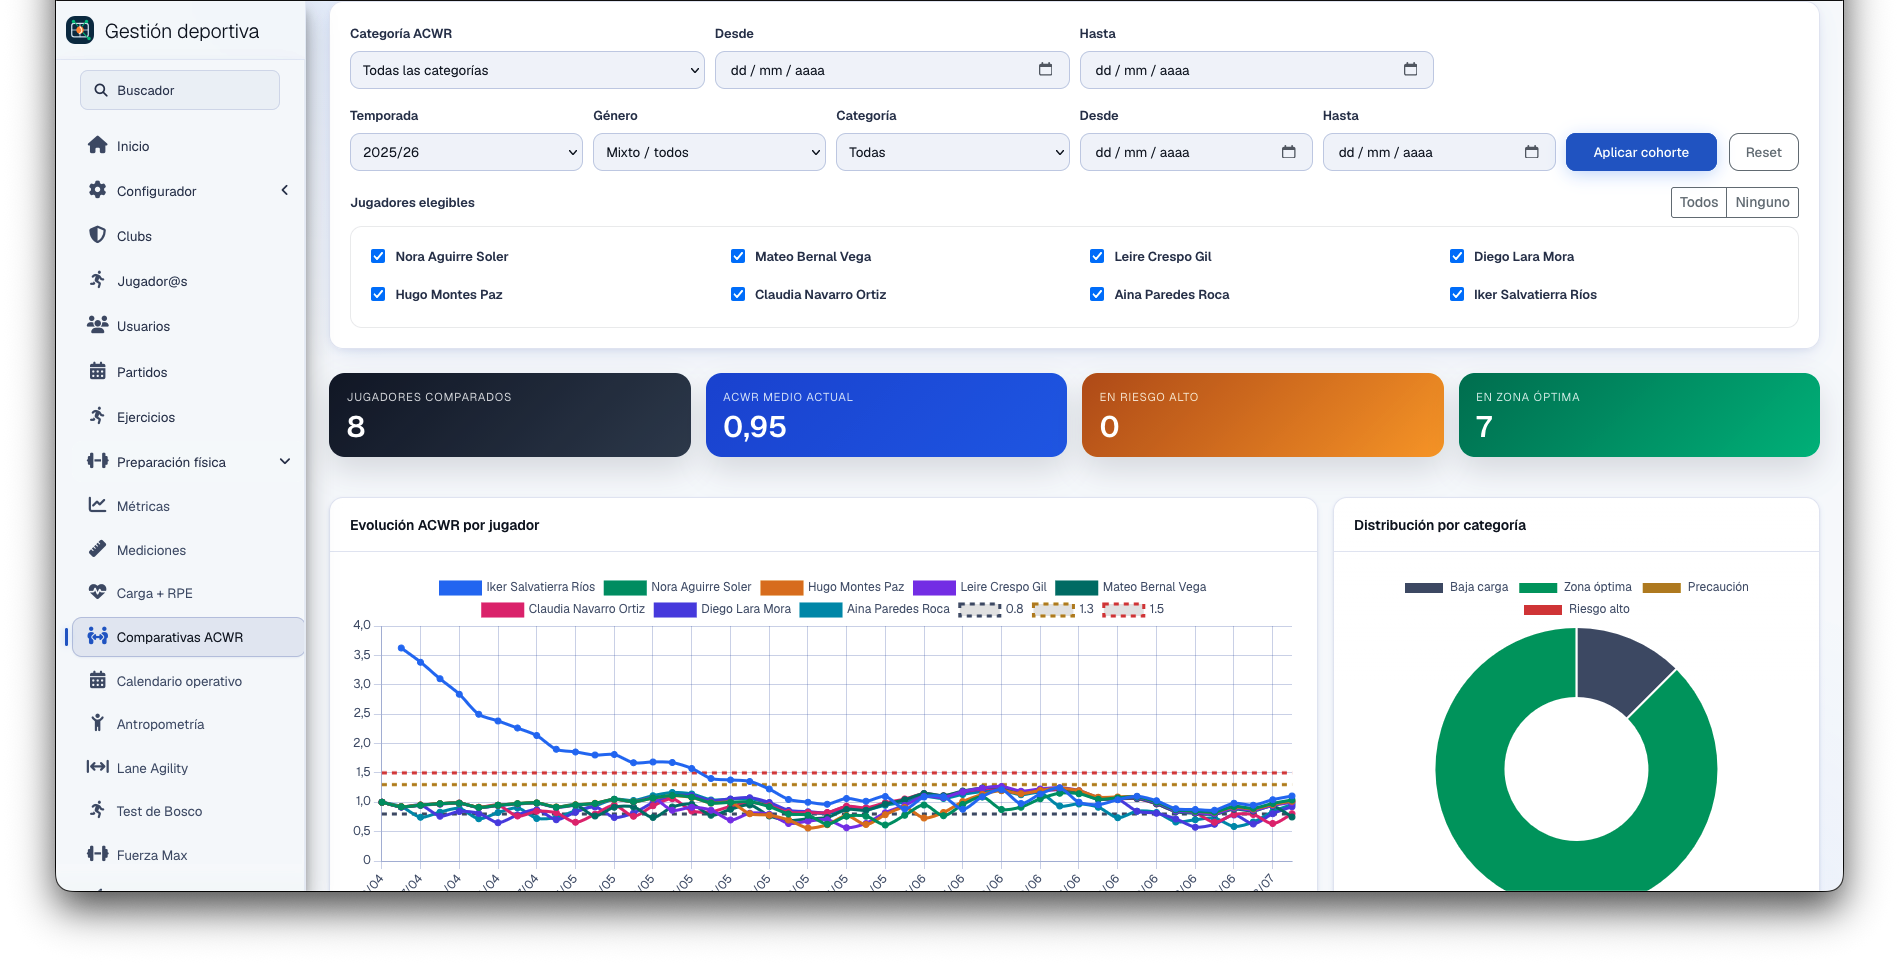Click the Calendario operativo calendar icon

point(97,680)
